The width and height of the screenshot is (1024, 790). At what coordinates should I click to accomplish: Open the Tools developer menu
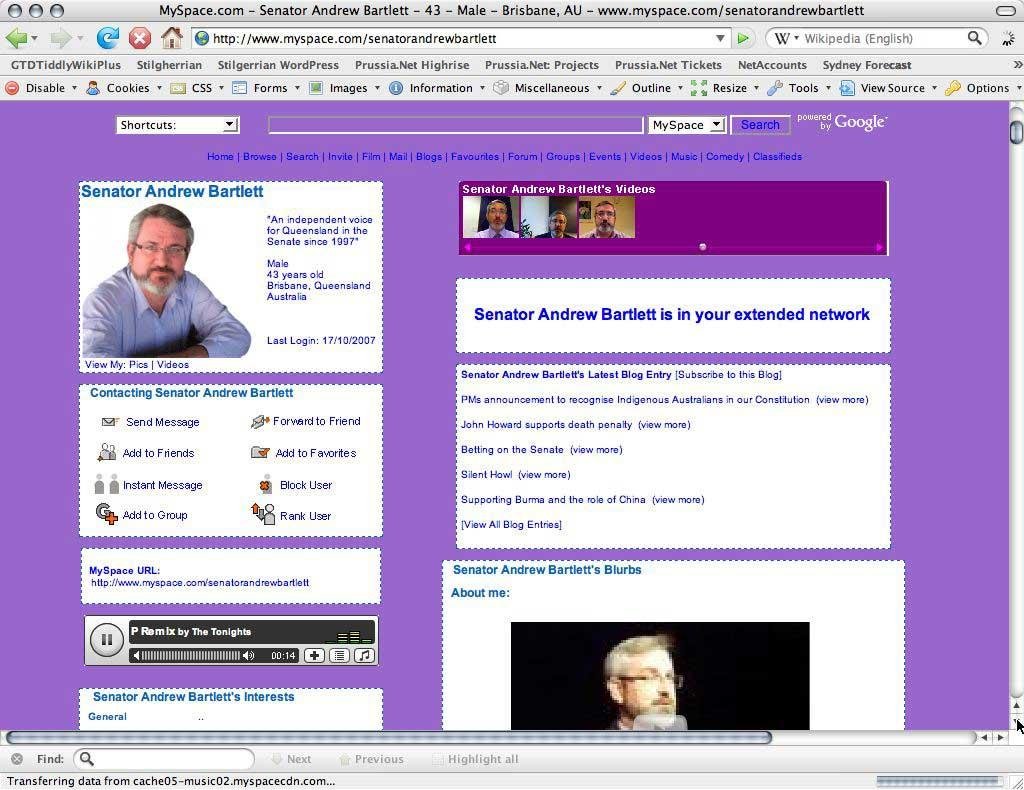pos(799,88)
